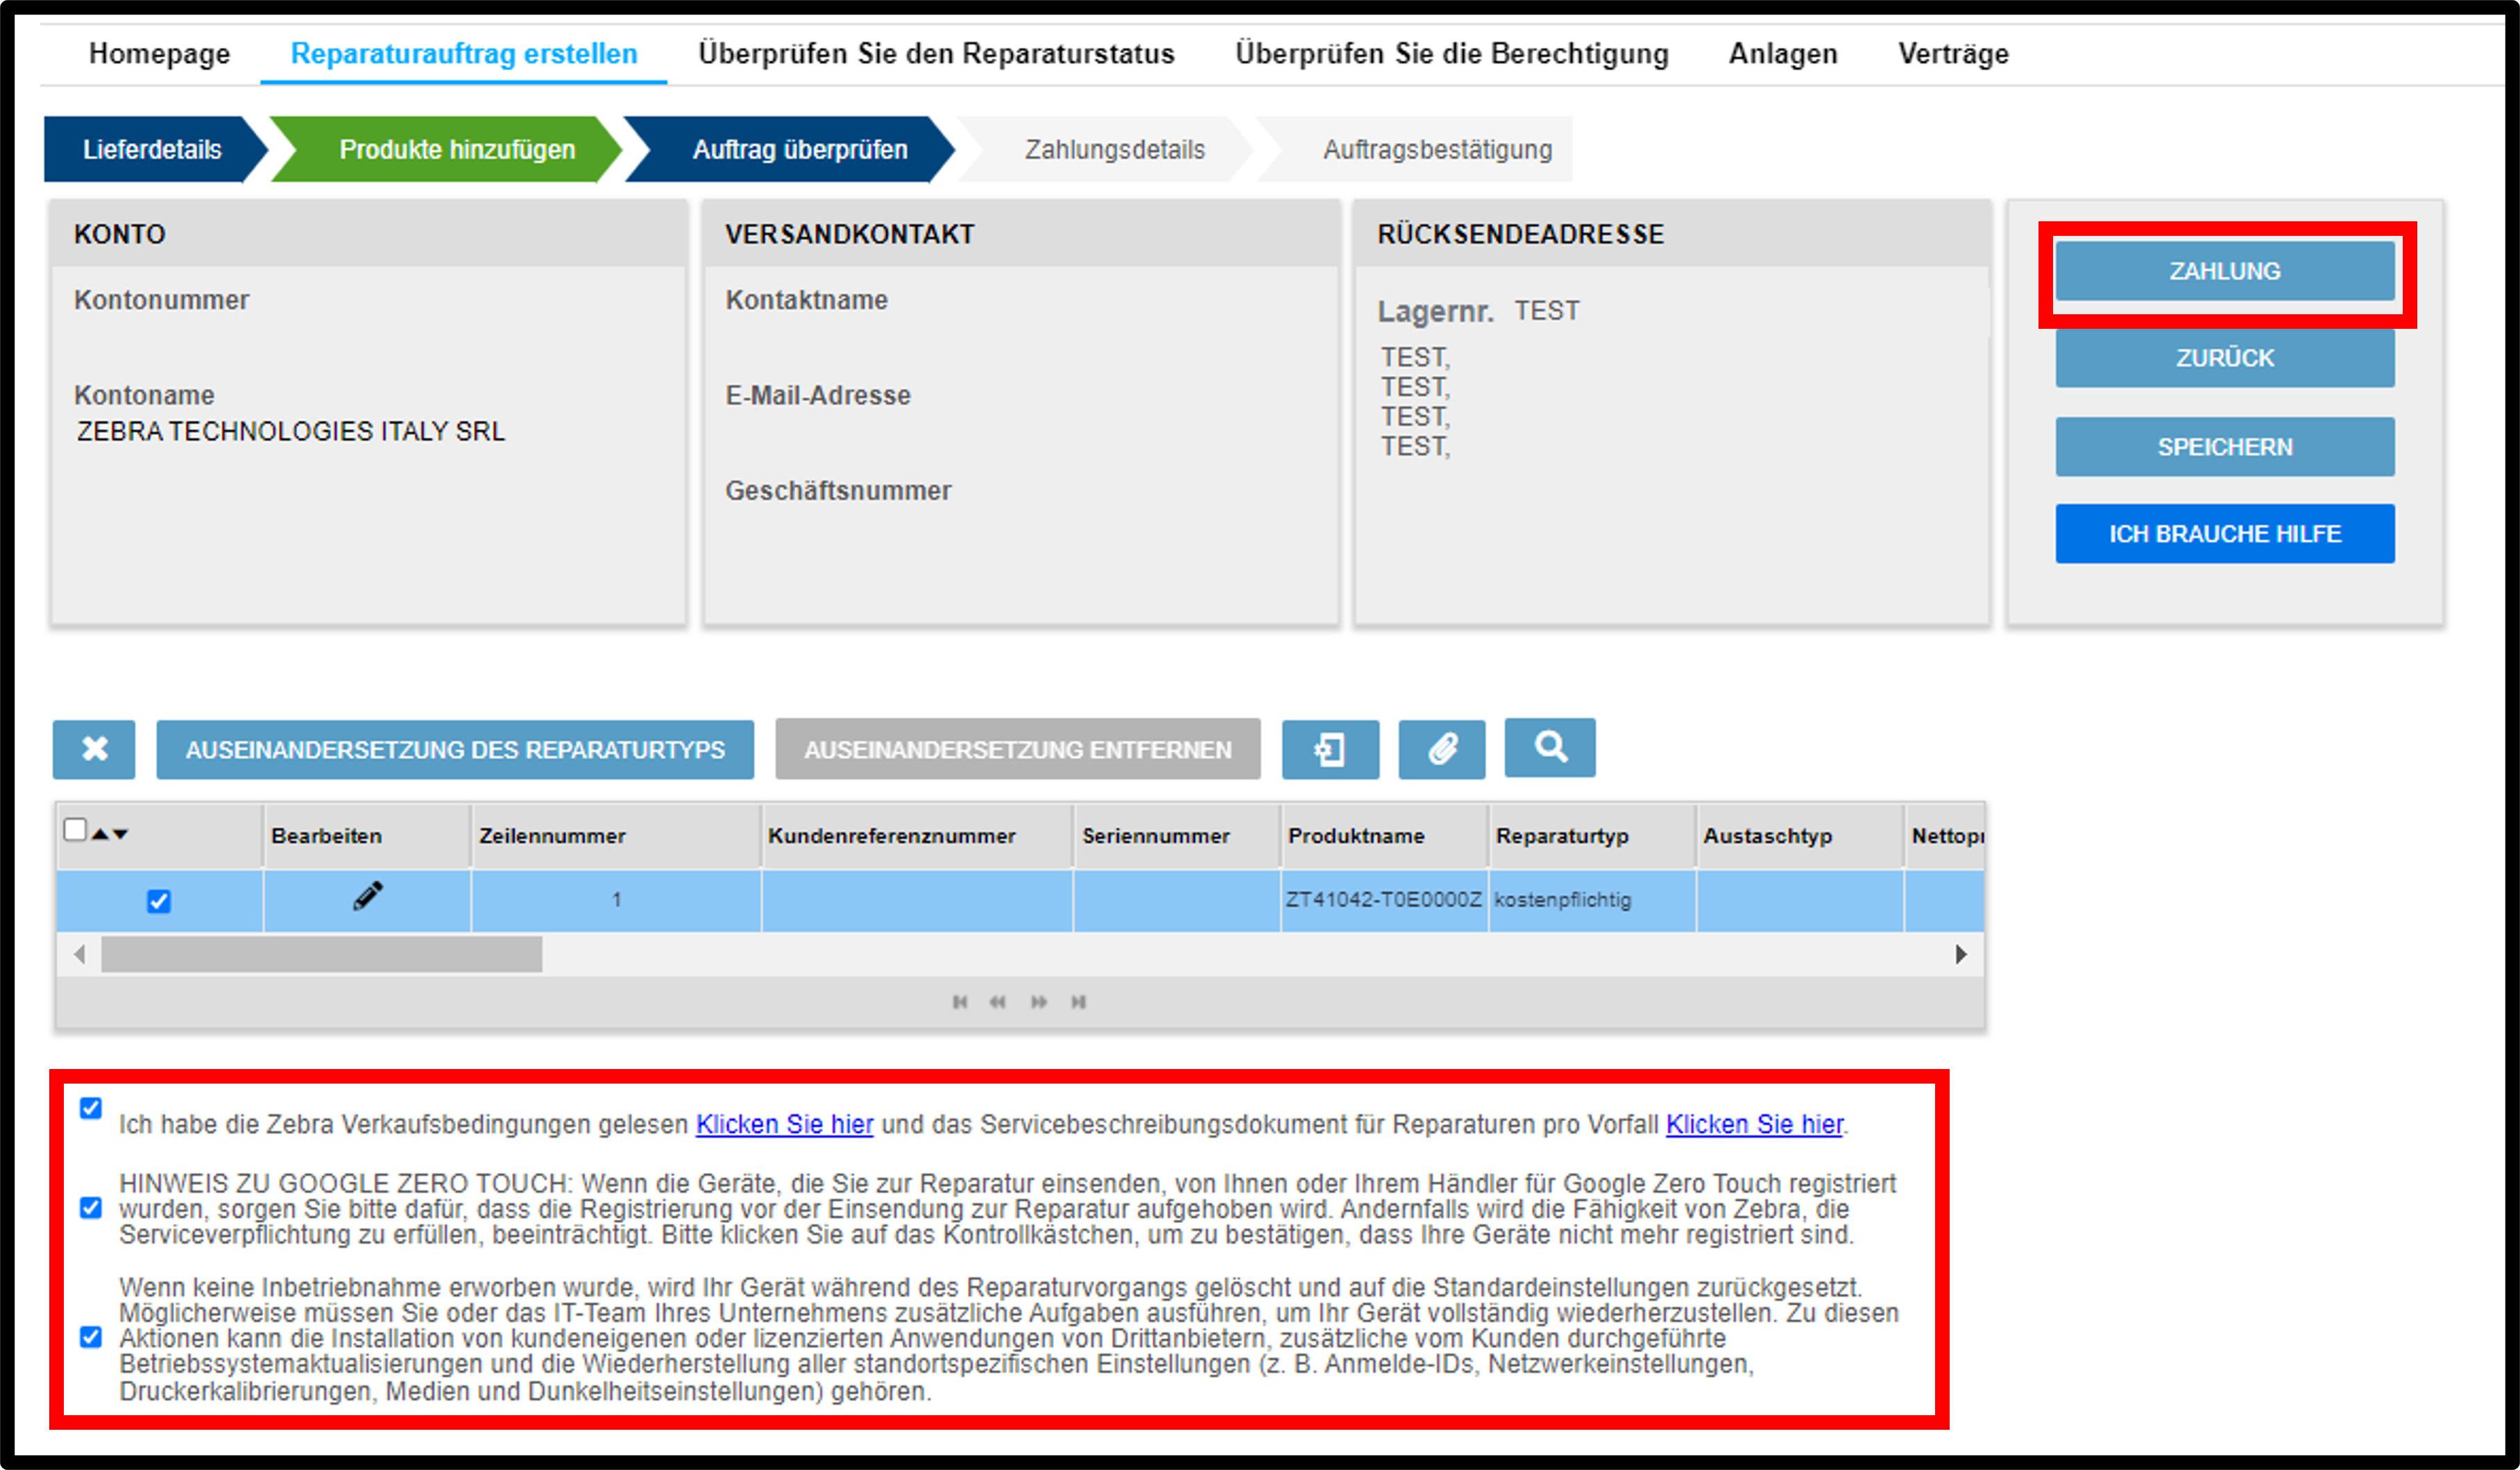Open the Servicebeschreibungsdokument Klicken Sie hier link
Screen dimensions: 2520x1470
coord(1754,1124)
